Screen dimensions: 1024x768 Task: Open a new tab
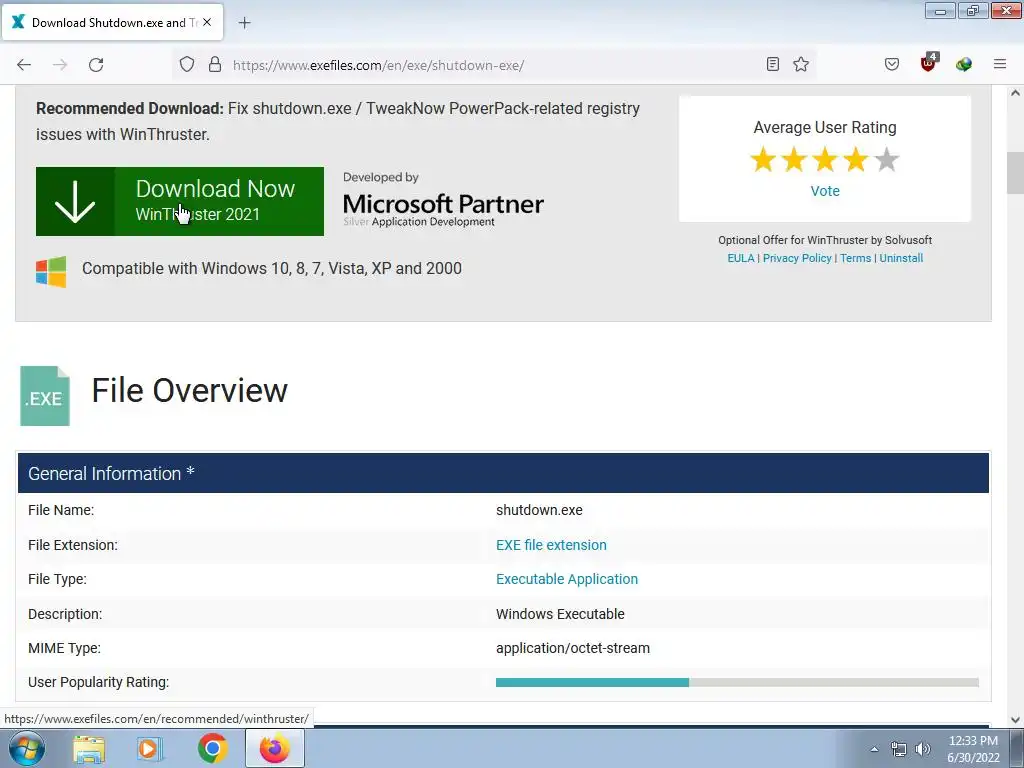click(244, 23)
